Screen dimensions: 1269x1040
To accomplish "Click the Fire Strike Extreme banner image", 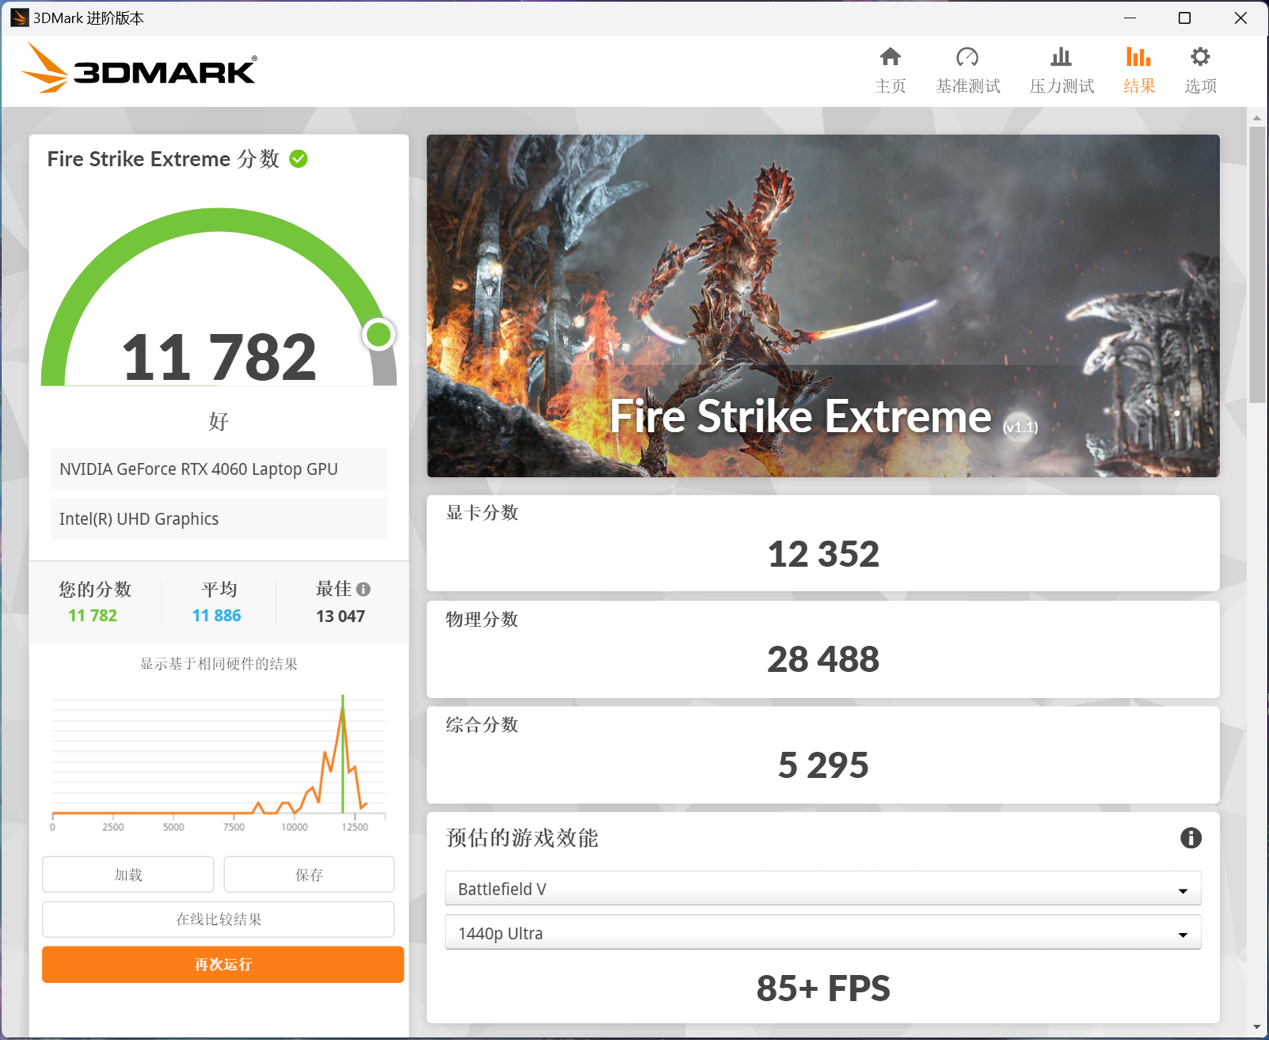I will [x=822, y=305].
